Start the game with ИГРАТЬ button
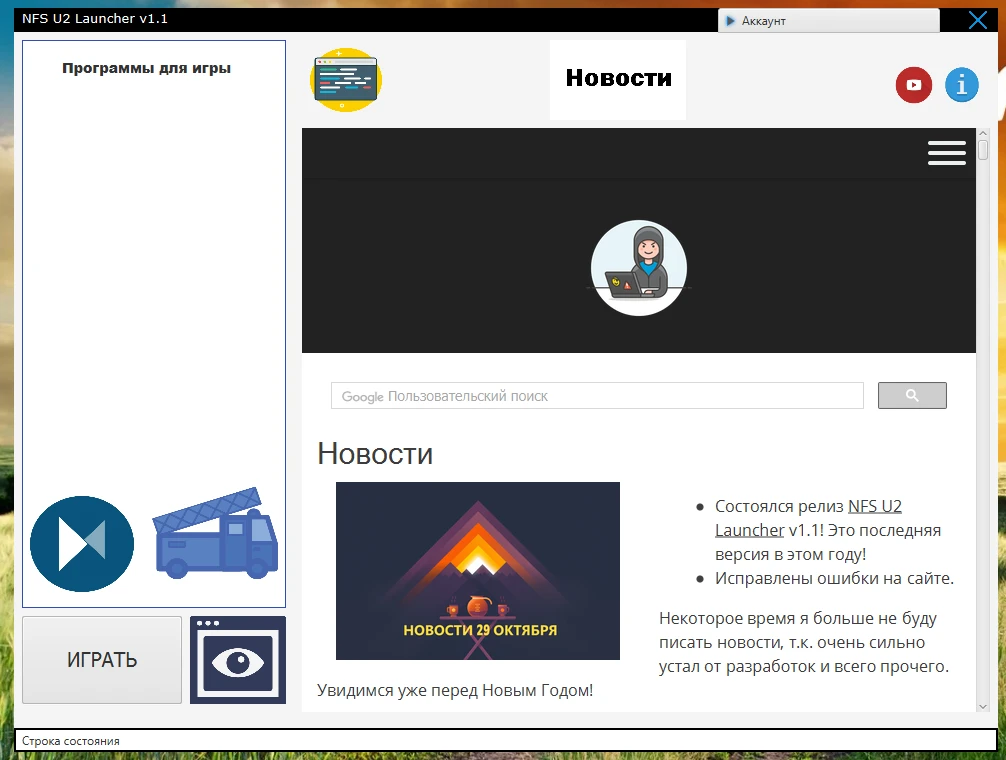Screen dimensions: 1006x760 (102, 660)
